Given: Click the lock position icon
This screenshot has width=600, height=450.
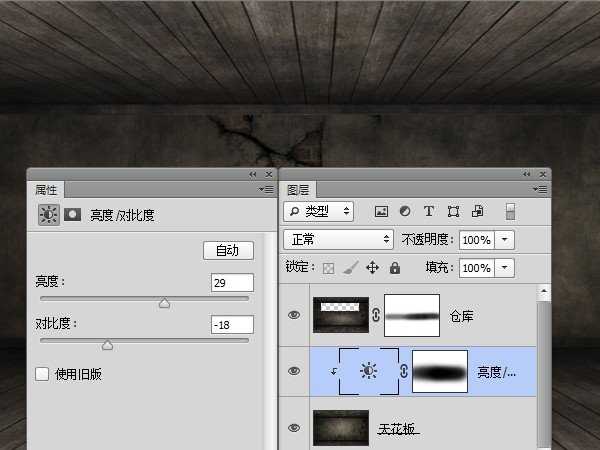Looking at the screenshot, I should (x=372, y=268).
